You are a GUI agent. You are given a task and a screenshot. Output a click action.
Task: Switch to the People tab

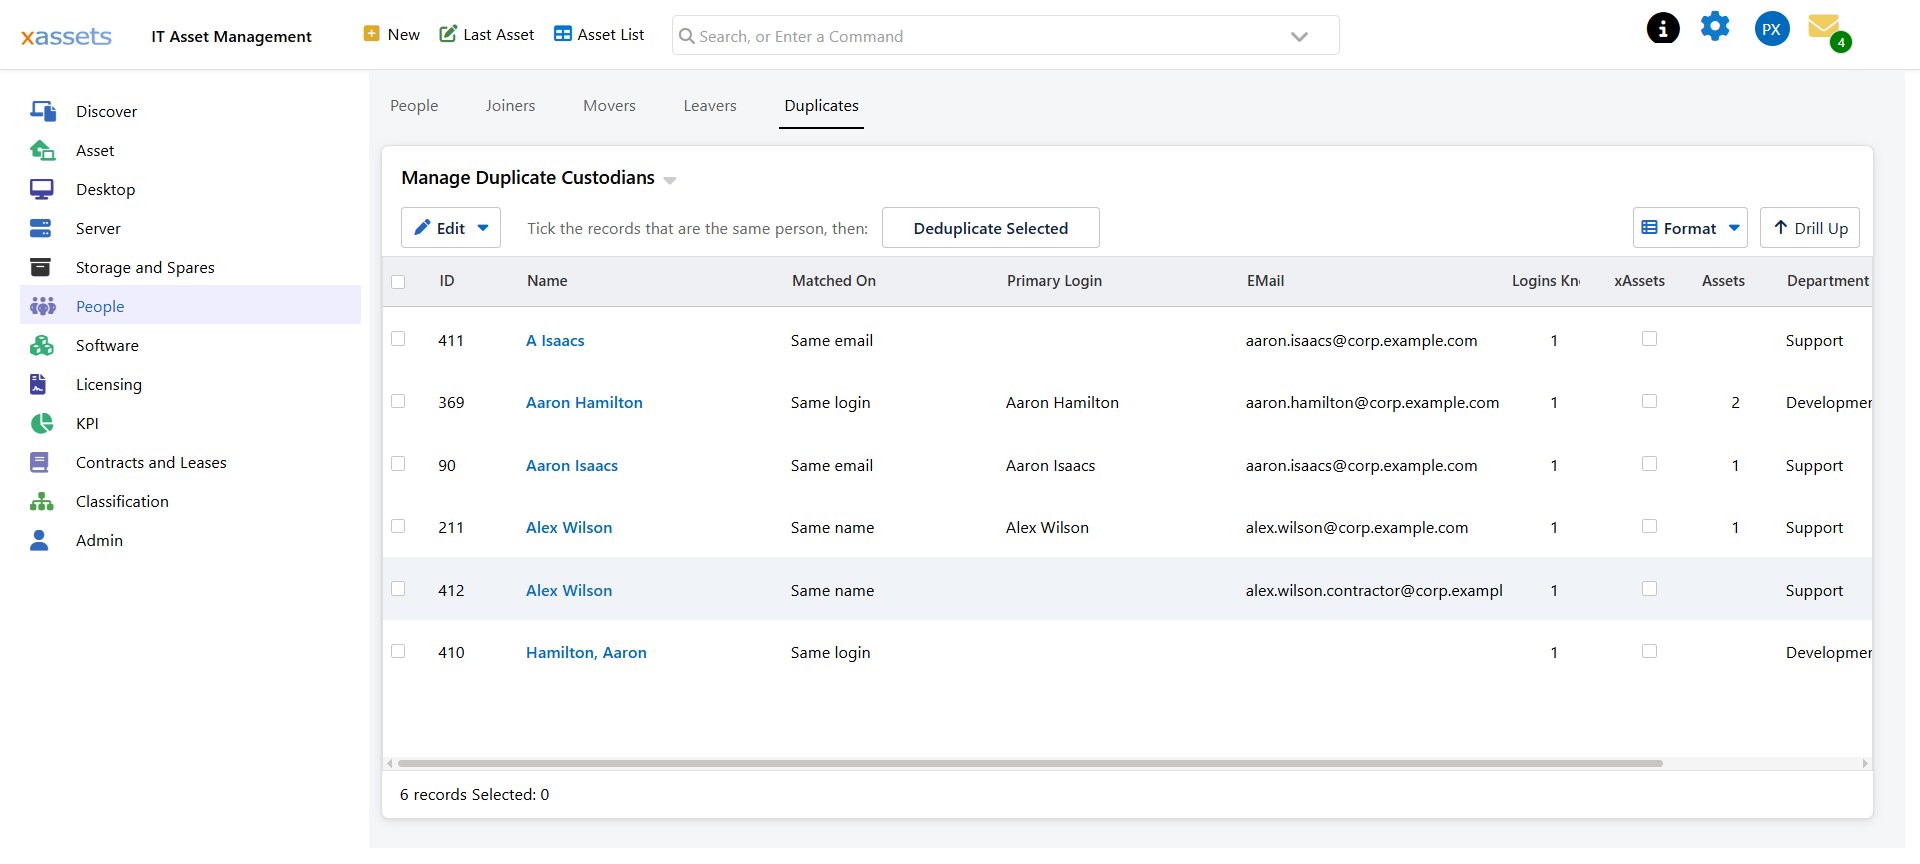[x=414, y=106]
